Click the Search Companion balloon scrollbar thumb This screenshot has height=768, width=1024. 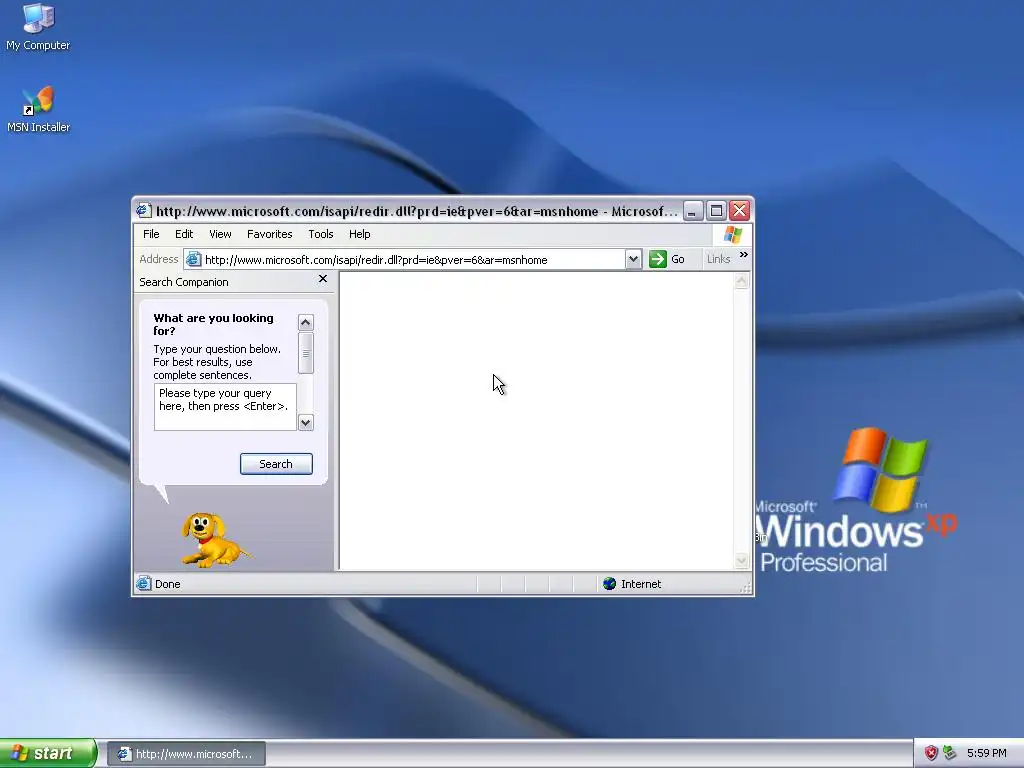(306, 353)
